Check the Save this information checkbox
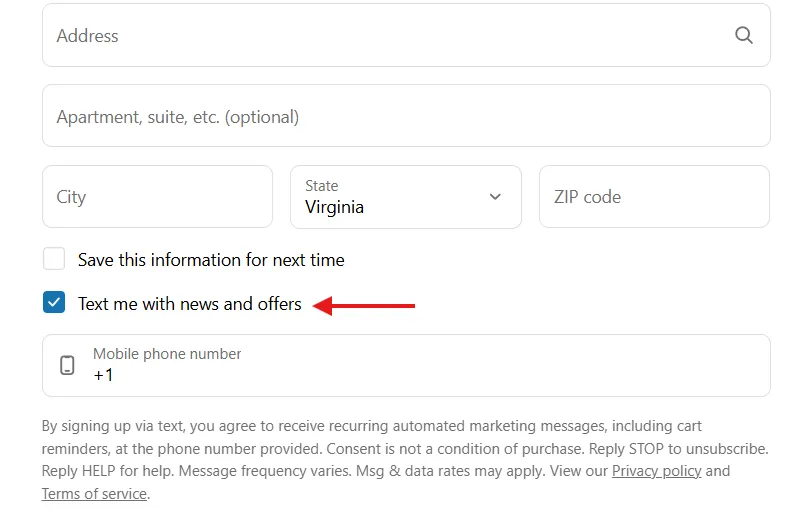Viewport: 812px width, 521px height. pyautogui.click(x=54, y=258)
